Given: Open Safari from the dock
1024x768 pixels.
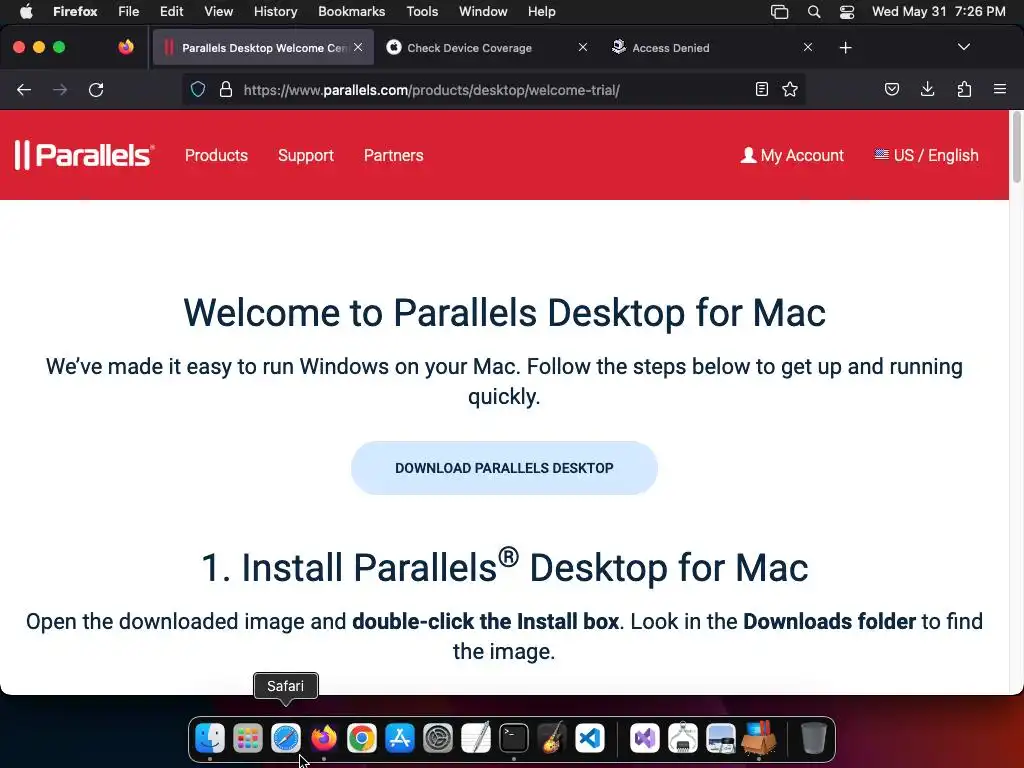Looking at the screenshot, I should tap(285, 739).
